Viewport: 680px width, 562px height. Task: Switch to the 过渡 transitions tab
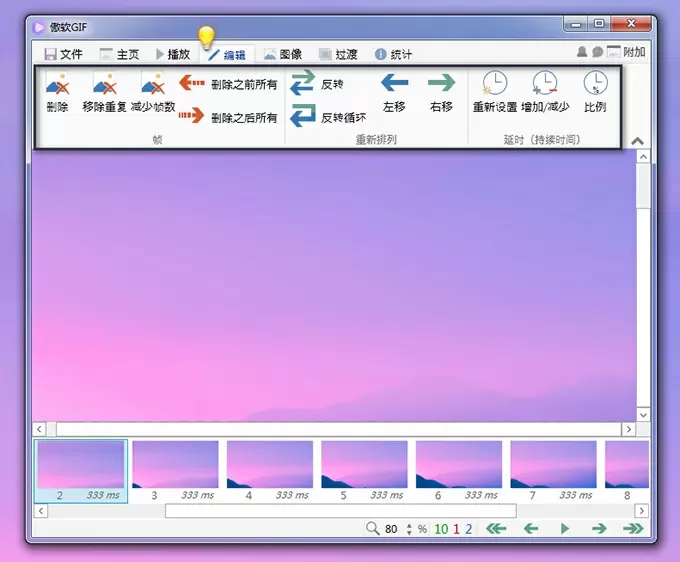tap(338, 54)
